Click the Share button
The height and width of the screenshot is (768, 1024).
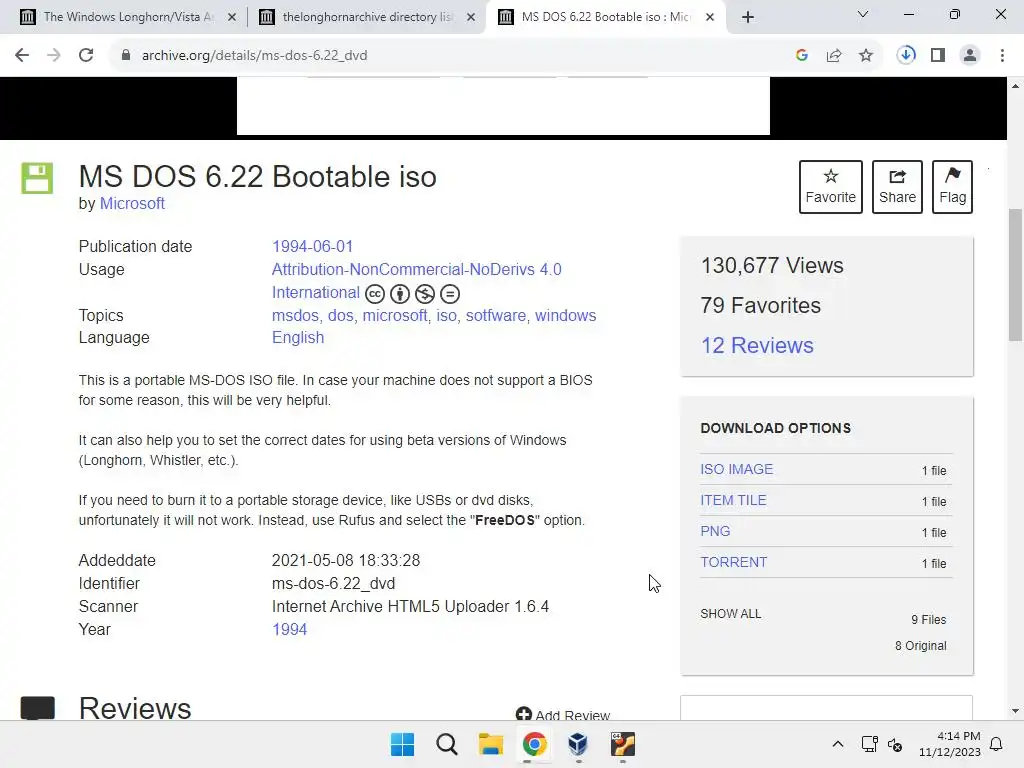pos(897,187)
